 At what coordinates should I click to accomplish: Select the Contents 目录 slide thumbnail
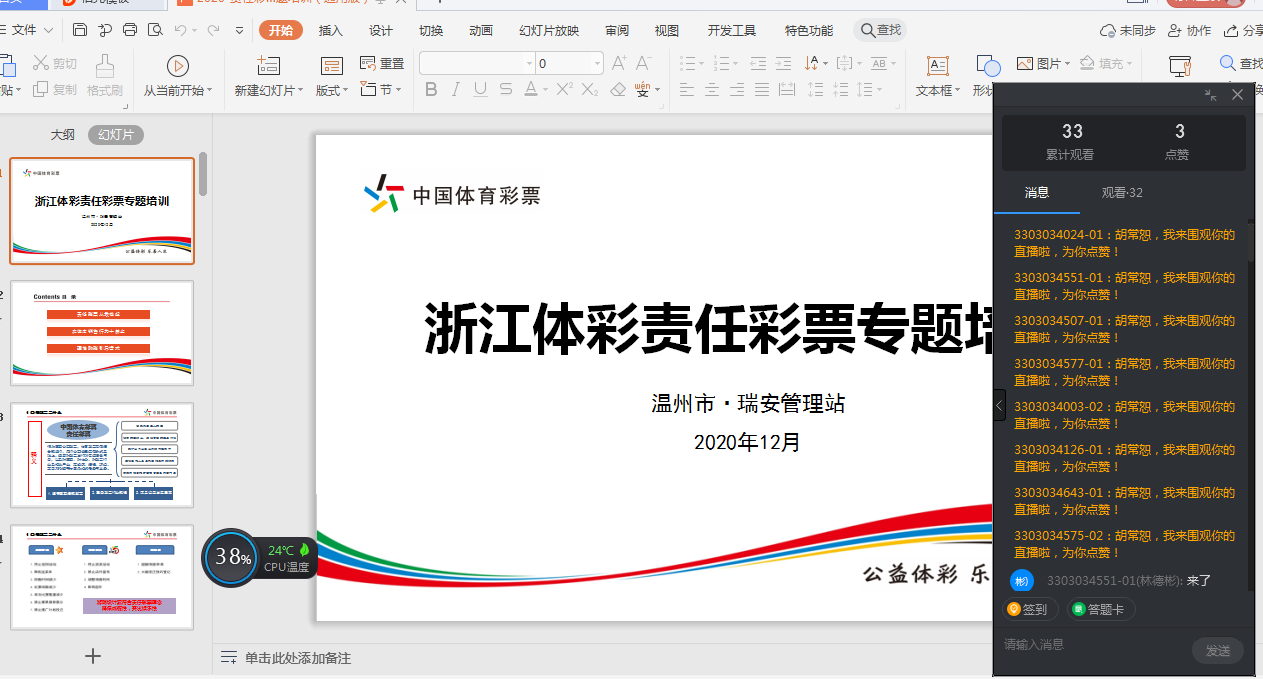102,333
